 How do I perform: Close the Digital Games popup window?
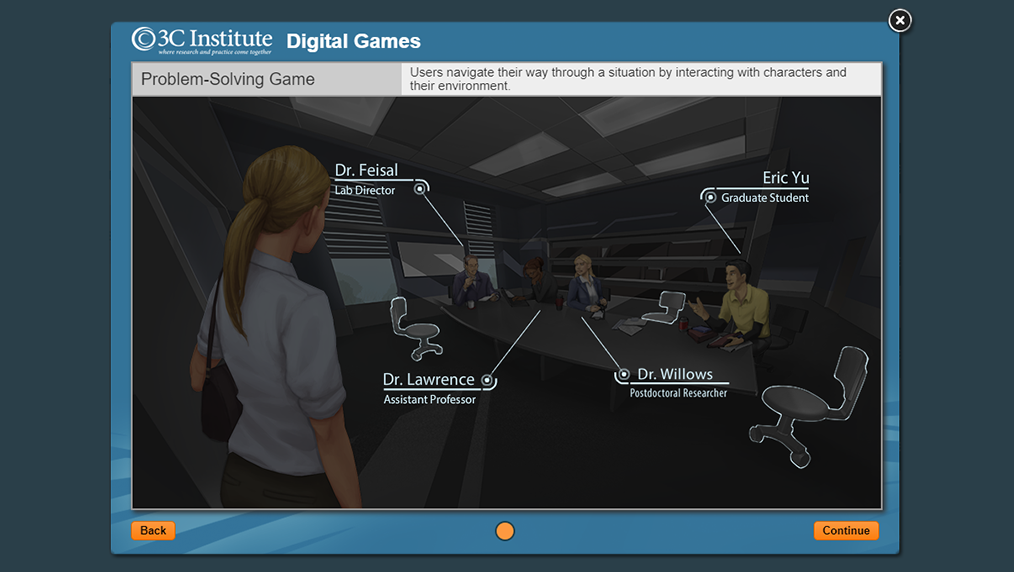pos(900,20)
